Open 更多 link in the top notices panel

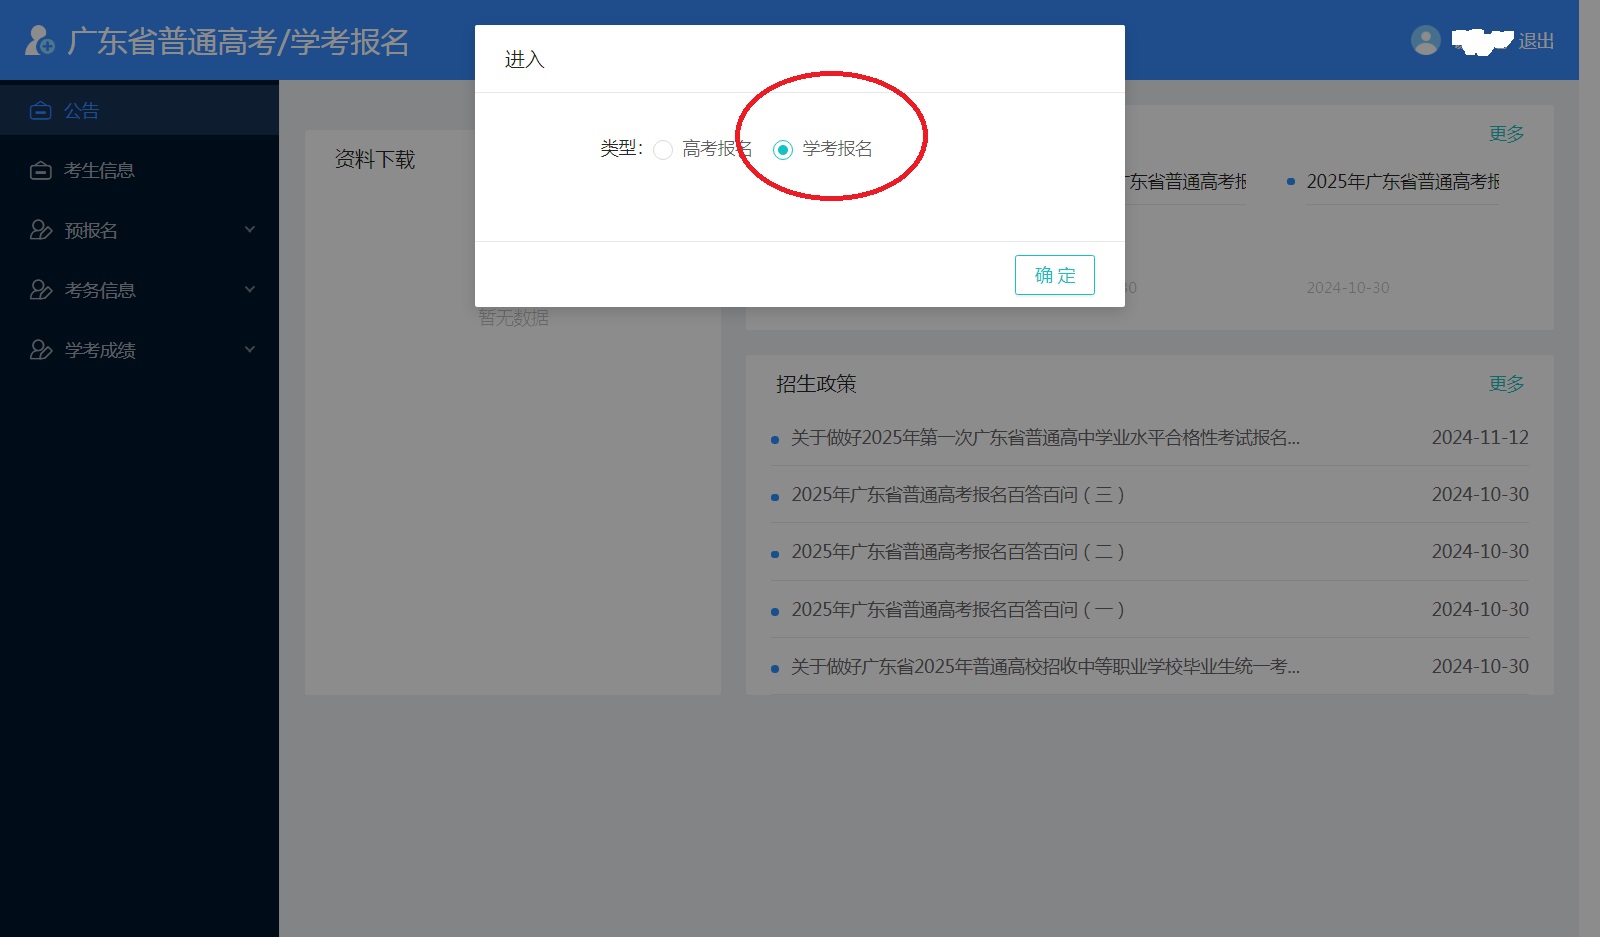[x=1507, y=134]
